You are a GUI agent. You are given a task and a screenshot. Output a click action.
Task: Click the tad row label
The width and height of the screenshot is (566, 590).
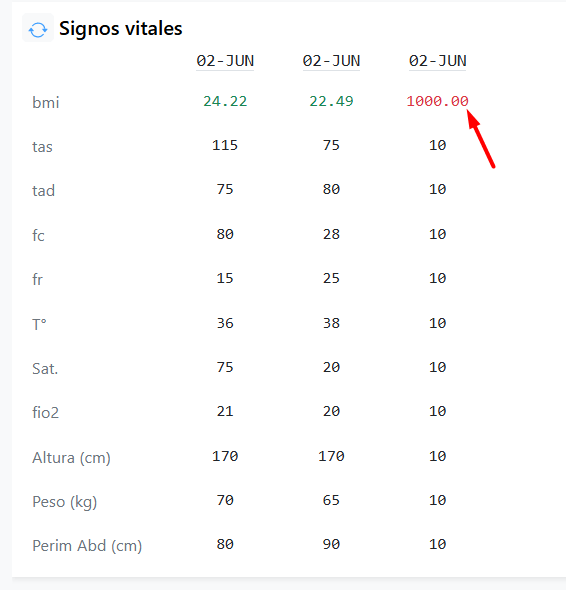43,190
